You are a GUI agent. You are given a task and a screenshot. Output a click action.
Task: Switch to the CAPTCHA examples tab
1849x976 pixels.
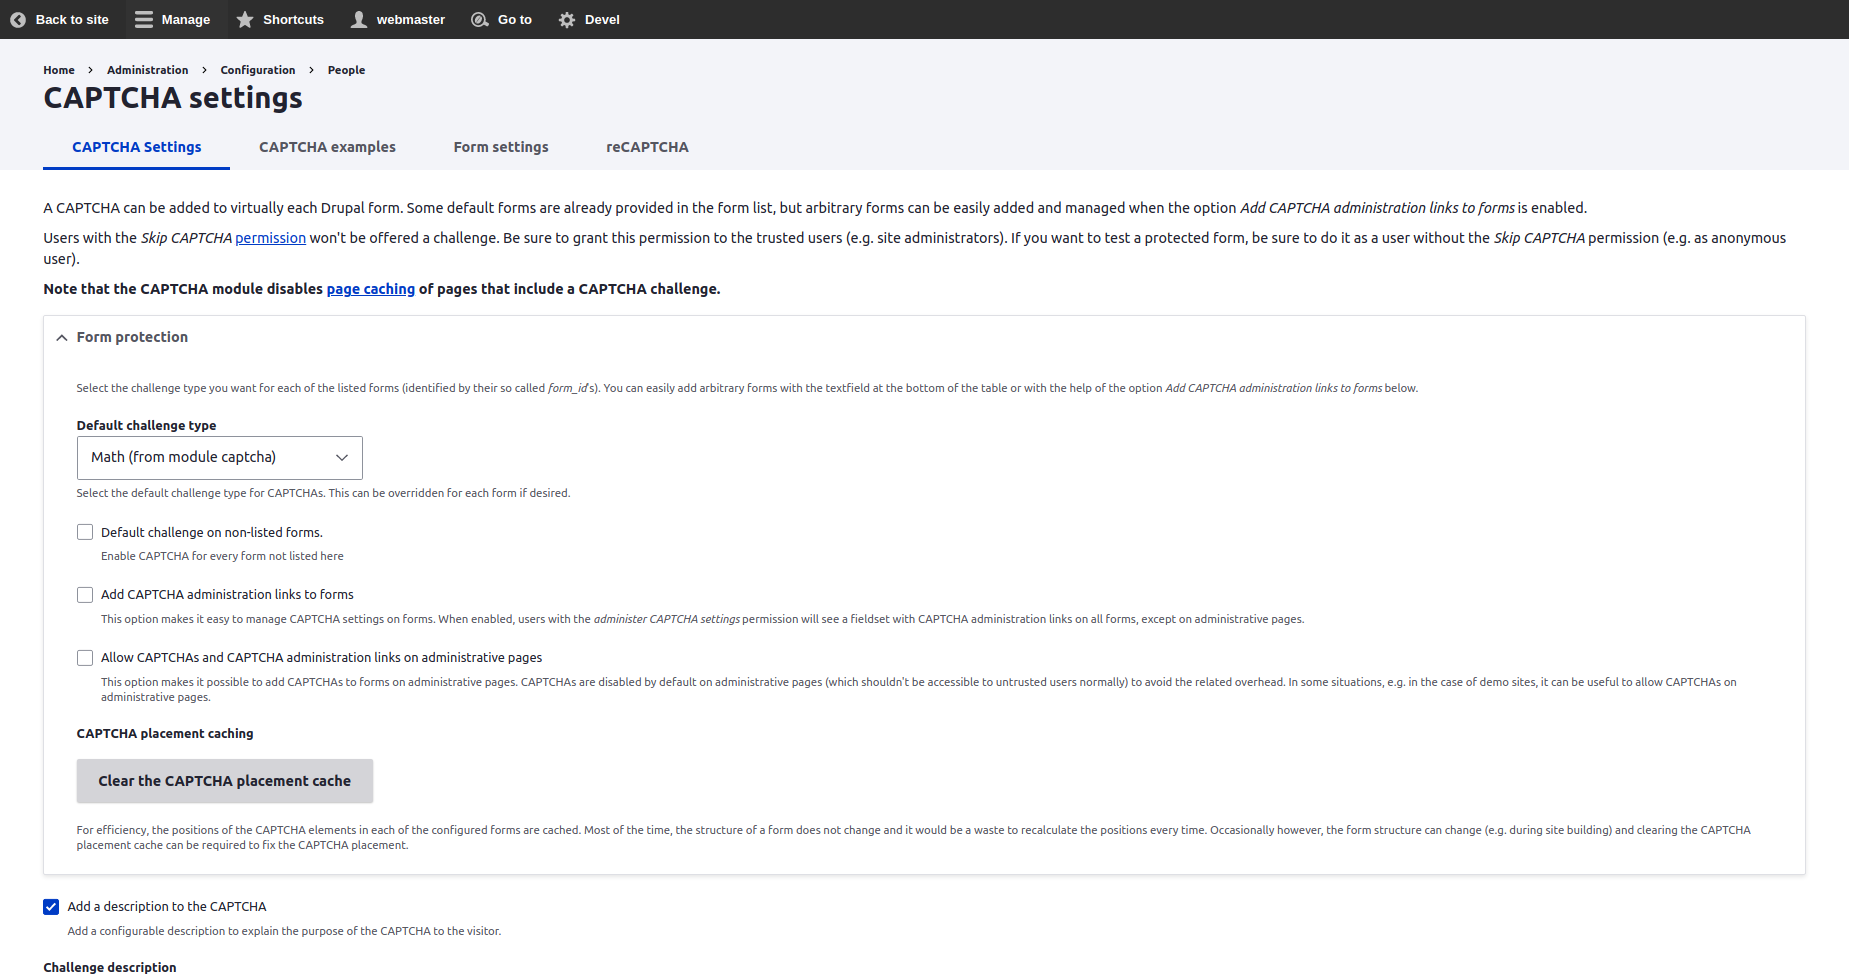(327, 147)
